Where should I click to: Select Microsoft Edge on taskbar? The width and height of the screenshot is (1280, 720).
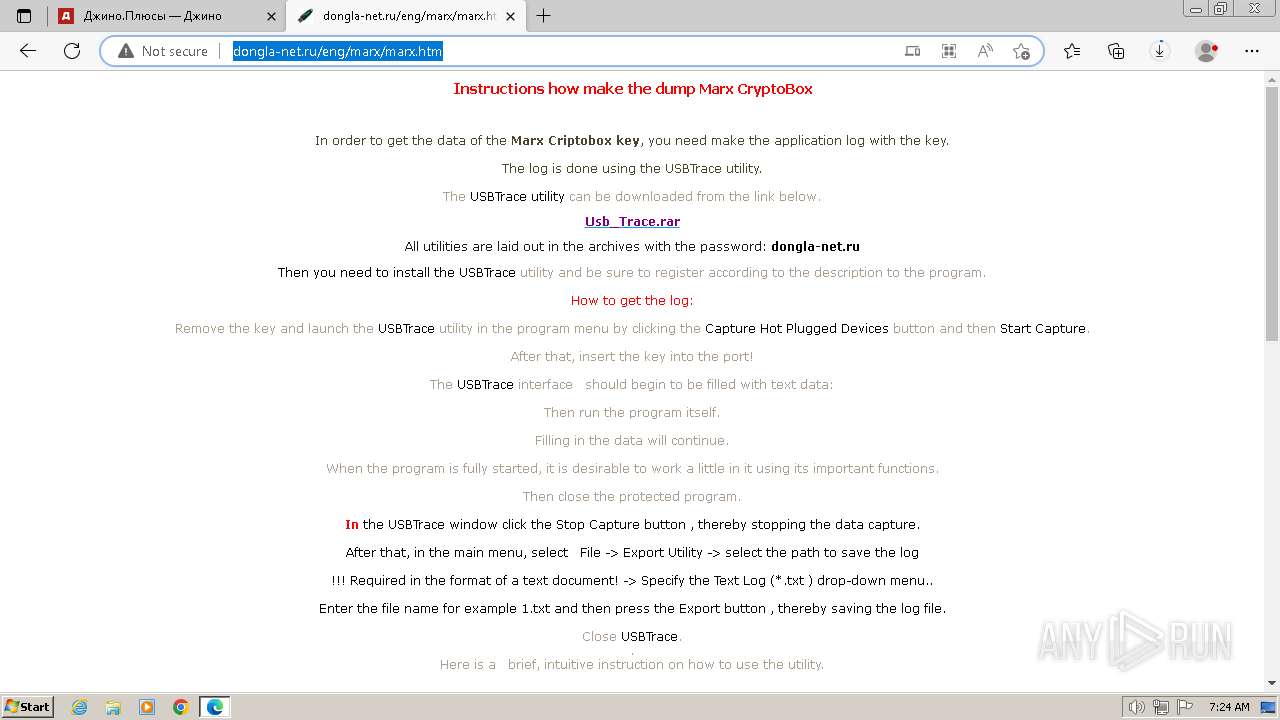coord(215,707)
